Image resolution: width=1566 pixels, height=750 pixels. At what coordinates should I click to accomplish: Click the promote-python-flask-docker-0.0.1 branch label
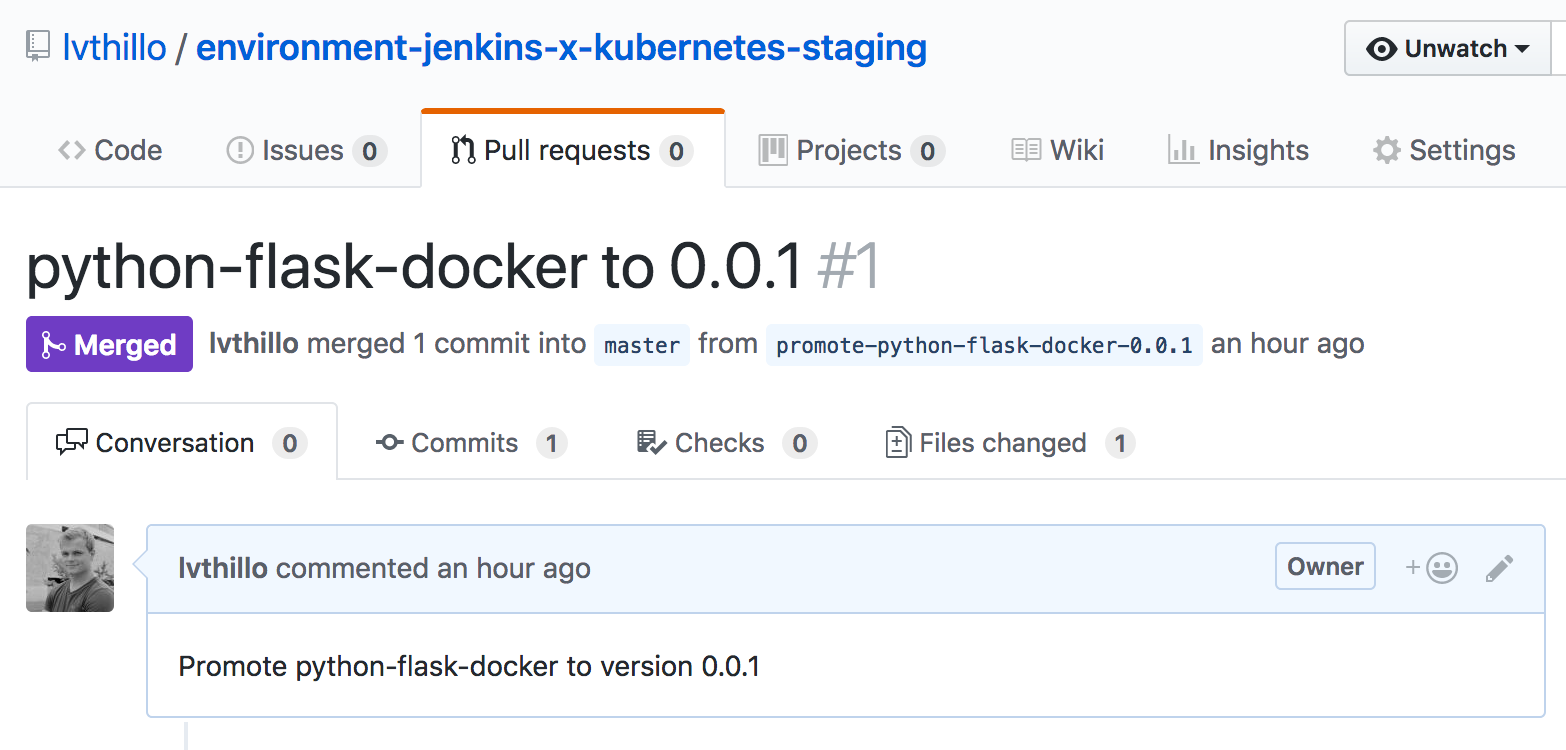tap(983, 344)
